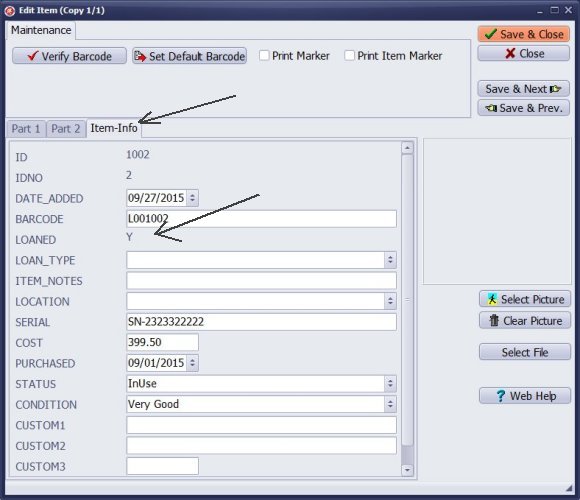Click the form scrollbar down arrow
The height and width of the screenshot is (500, 580).
(x=407, y=470)
